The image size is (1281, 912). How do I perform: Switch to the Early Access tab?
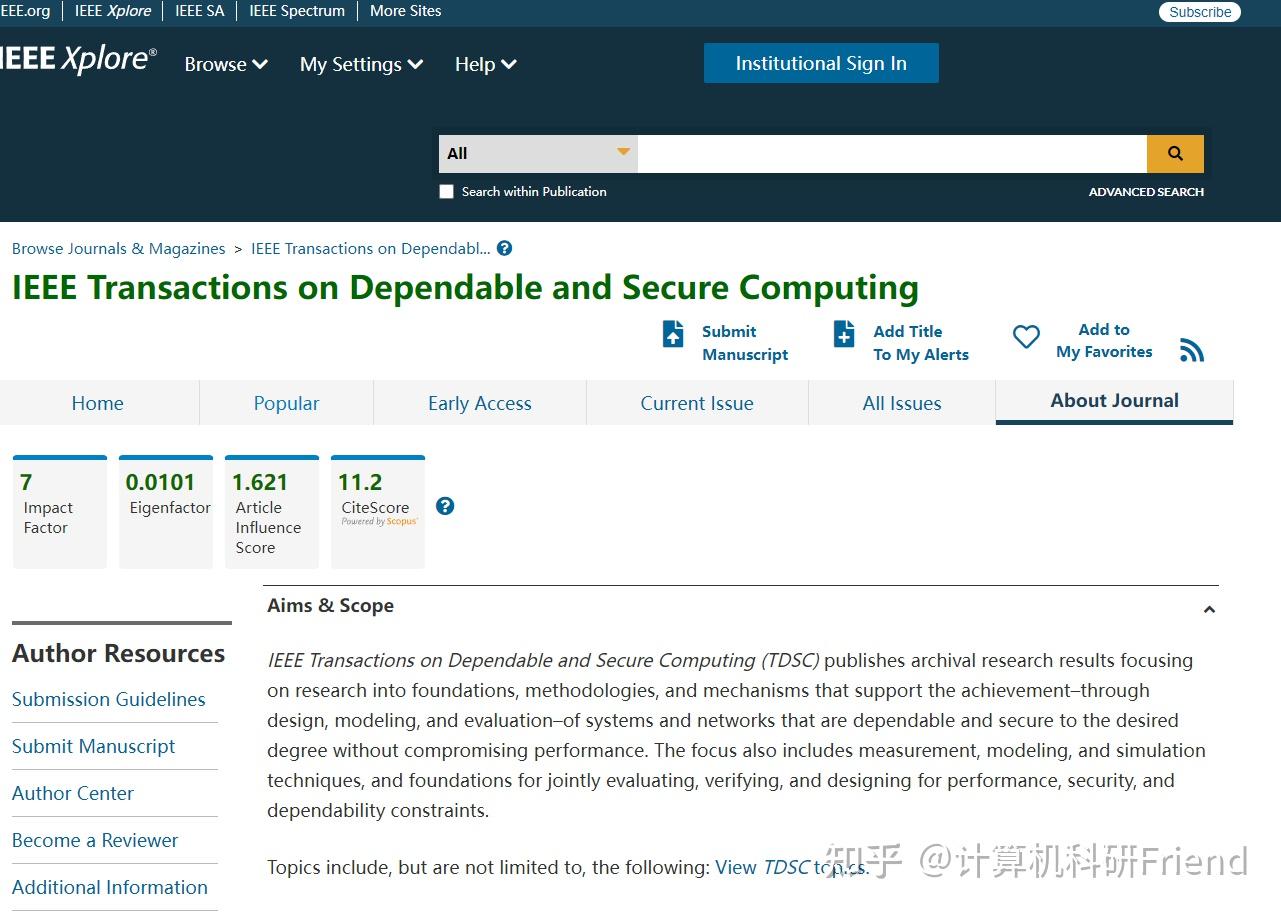coord(480,403)
